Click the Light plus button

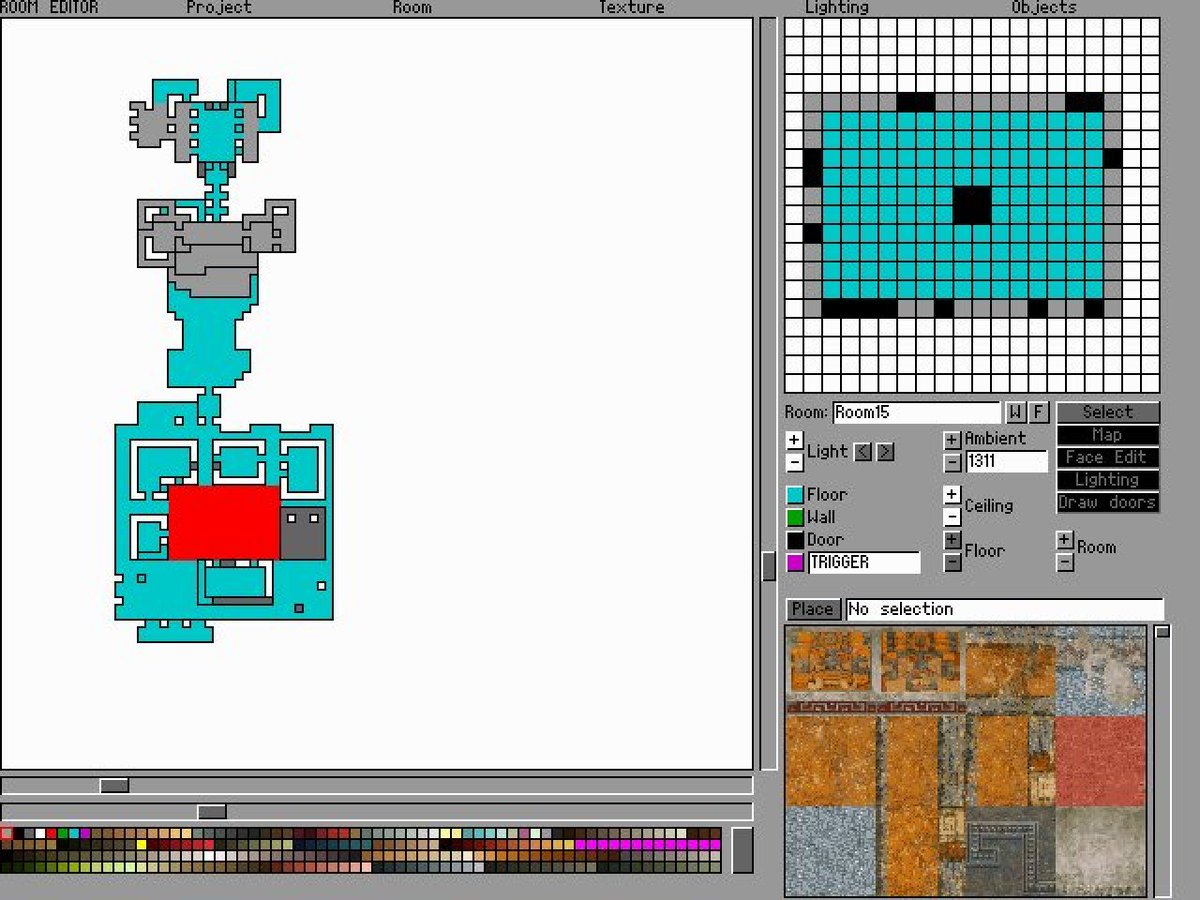click(794, 440)
